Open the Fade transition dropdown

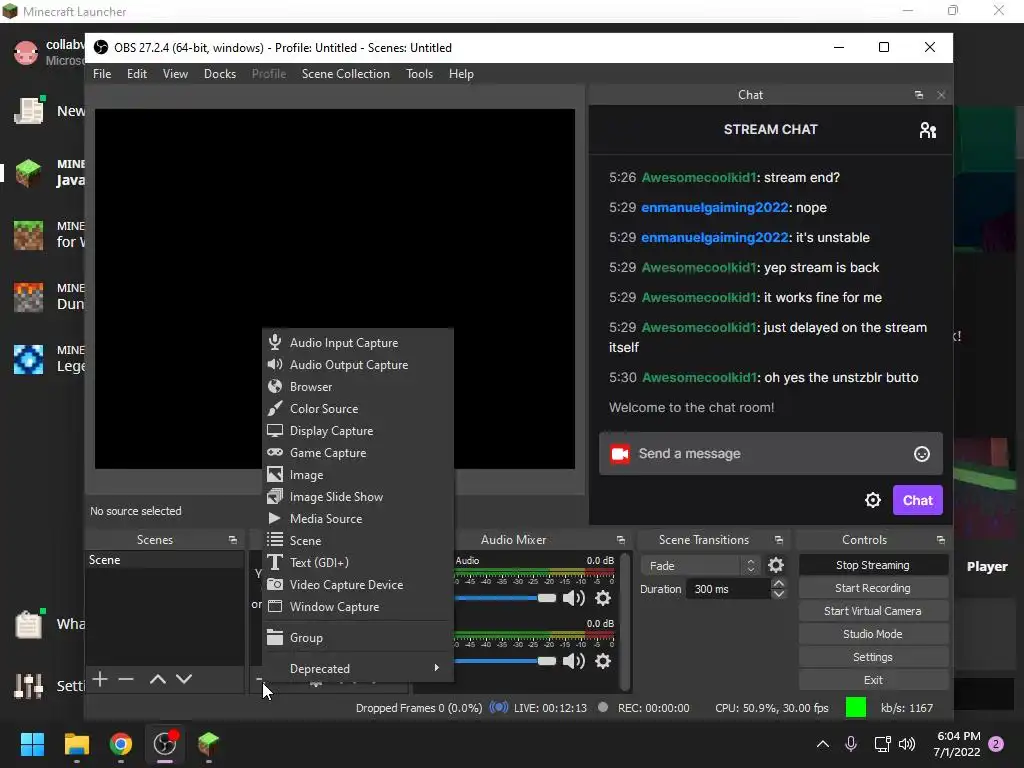700,566
